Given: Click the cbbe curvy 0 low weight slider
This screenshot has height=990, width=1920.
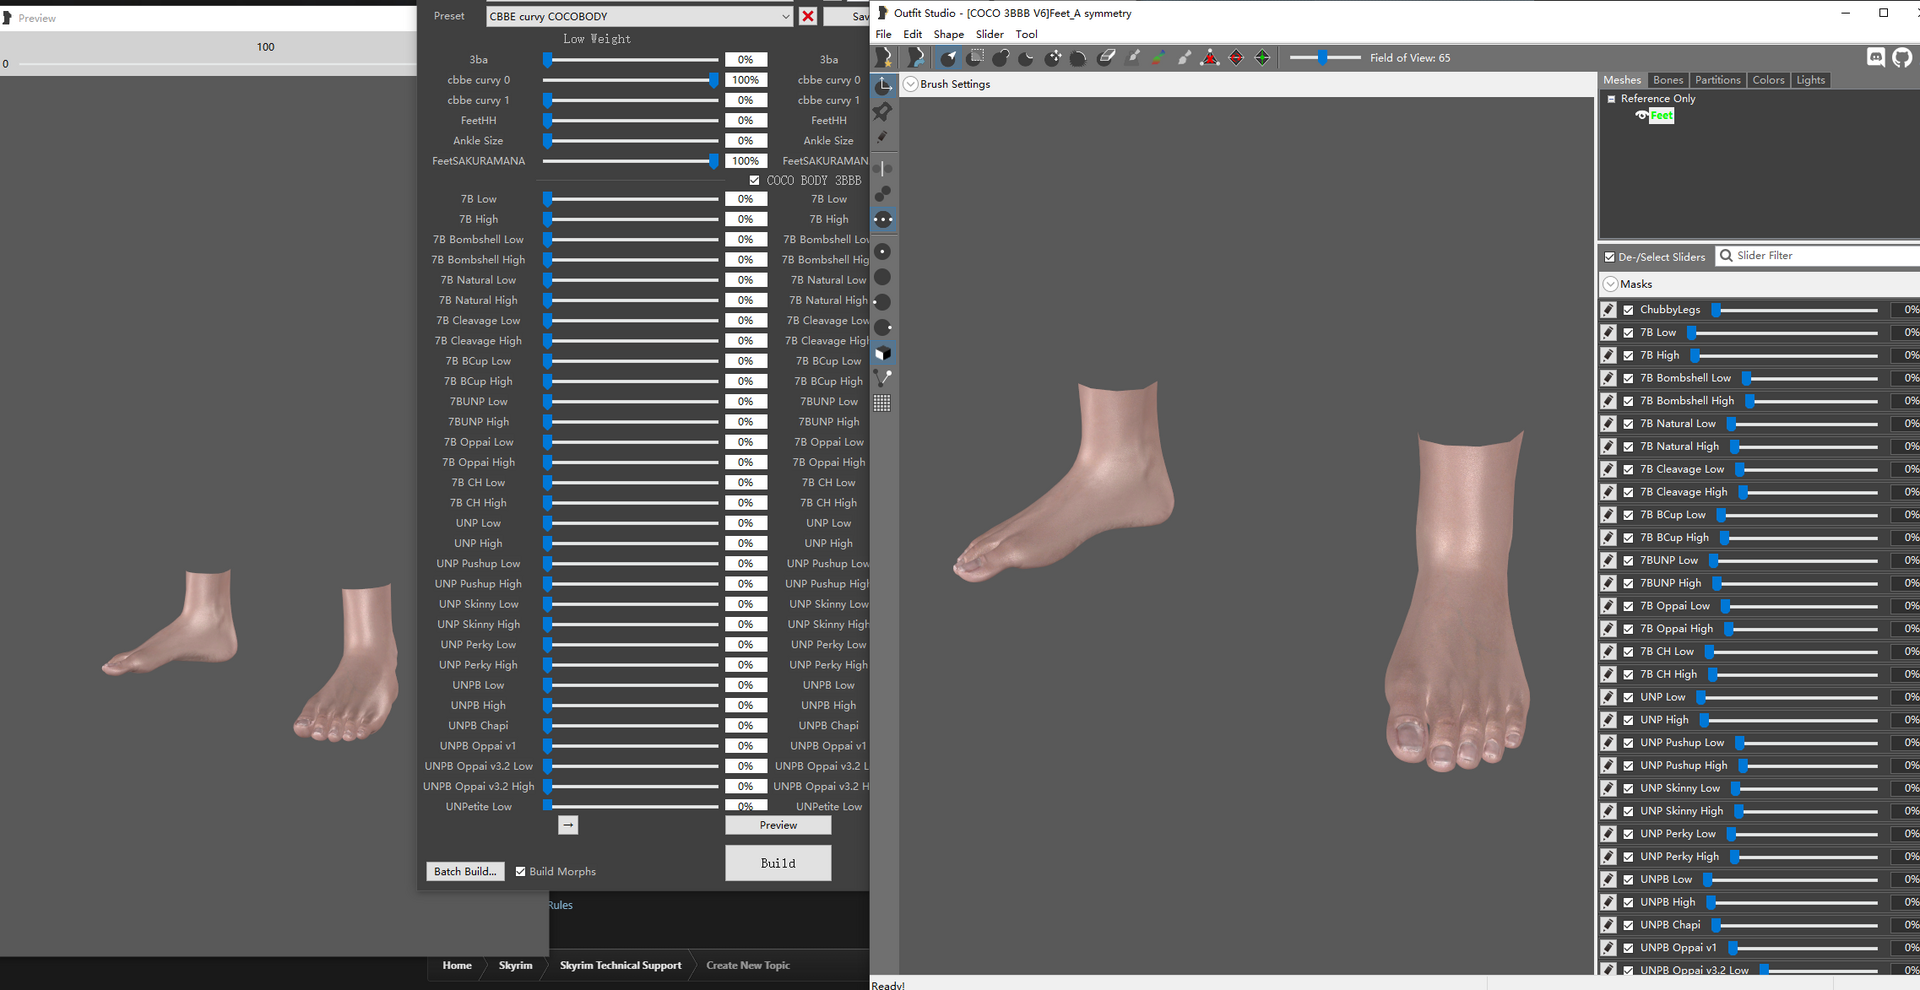Looking at the screenshot, I should [x=631, y=80].
